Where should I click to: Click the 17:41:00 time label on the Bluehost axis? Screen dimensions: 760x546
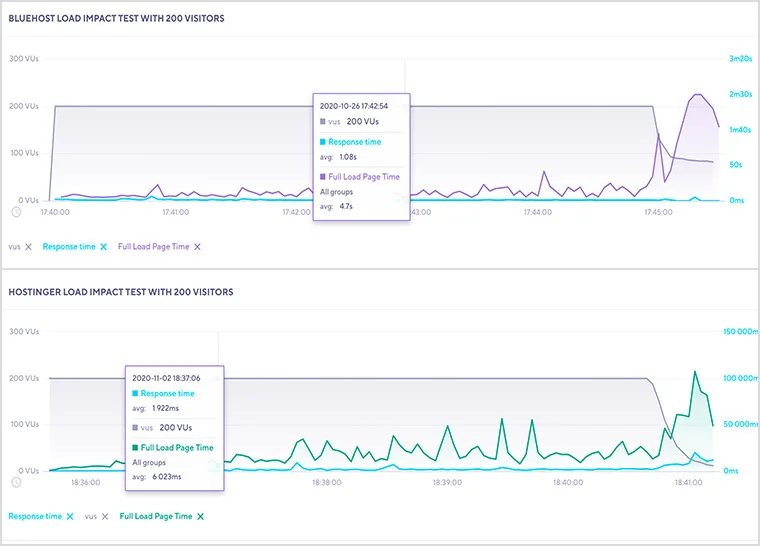click(175, 212)
